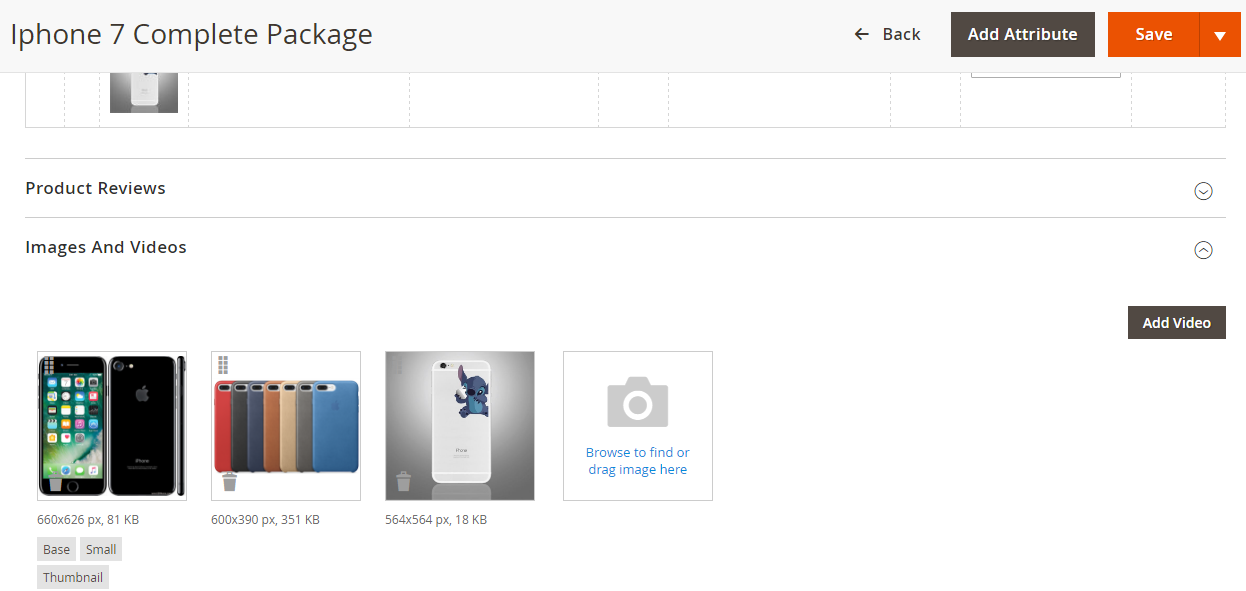Click the camera upload icon
1246x591 pixels.
[638, 402]
